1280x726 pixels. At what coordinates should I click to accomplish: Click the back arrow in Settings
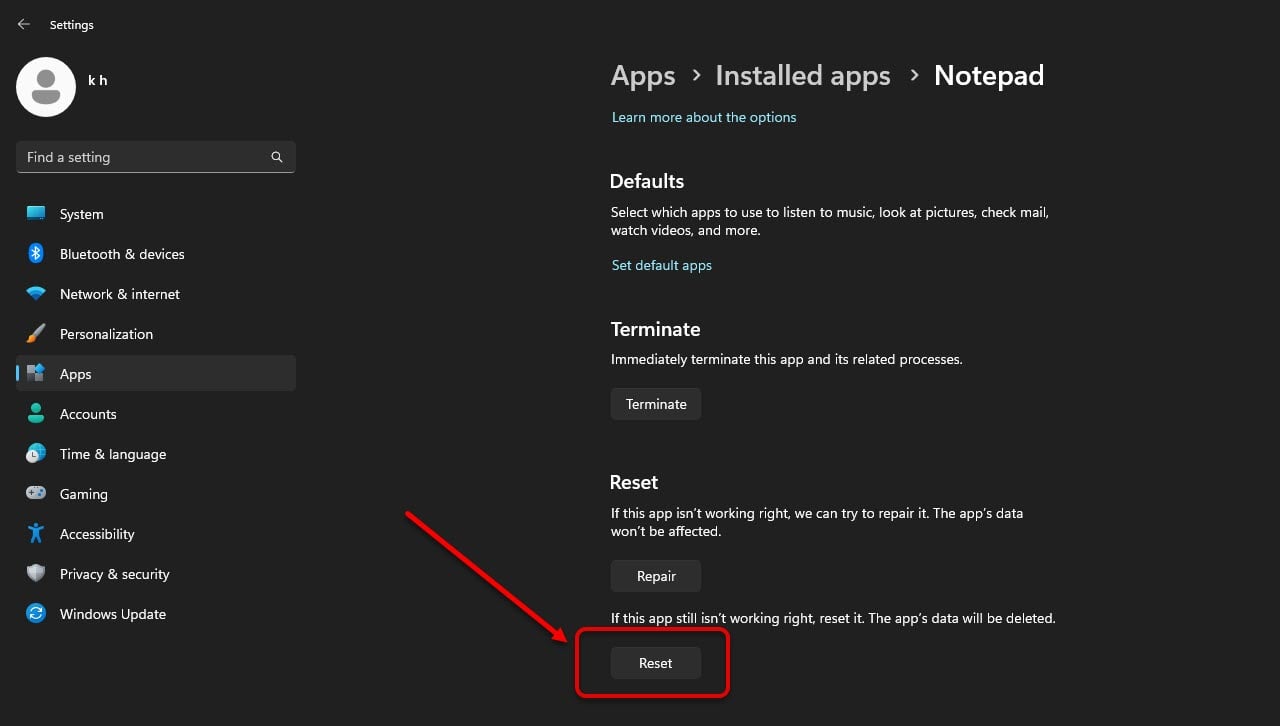pos(24,24)
